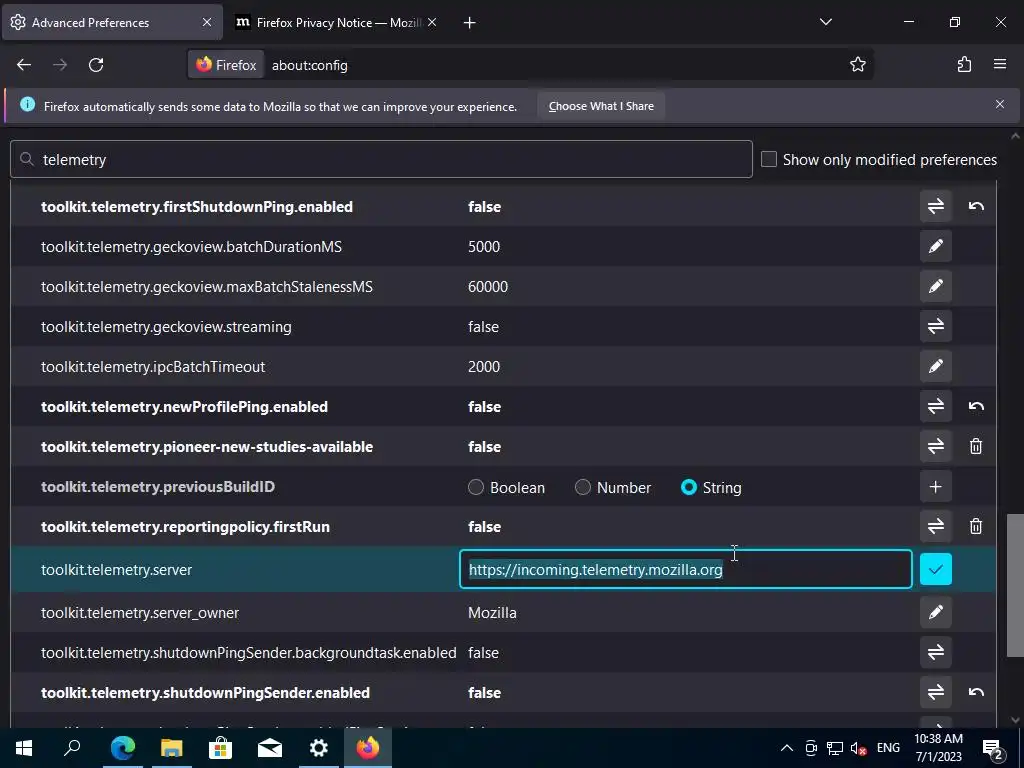1024x768 pixels.
Task: Reset toolkit.telemetry.newProfilePing.enabled to default
Action: pos(976,406)
